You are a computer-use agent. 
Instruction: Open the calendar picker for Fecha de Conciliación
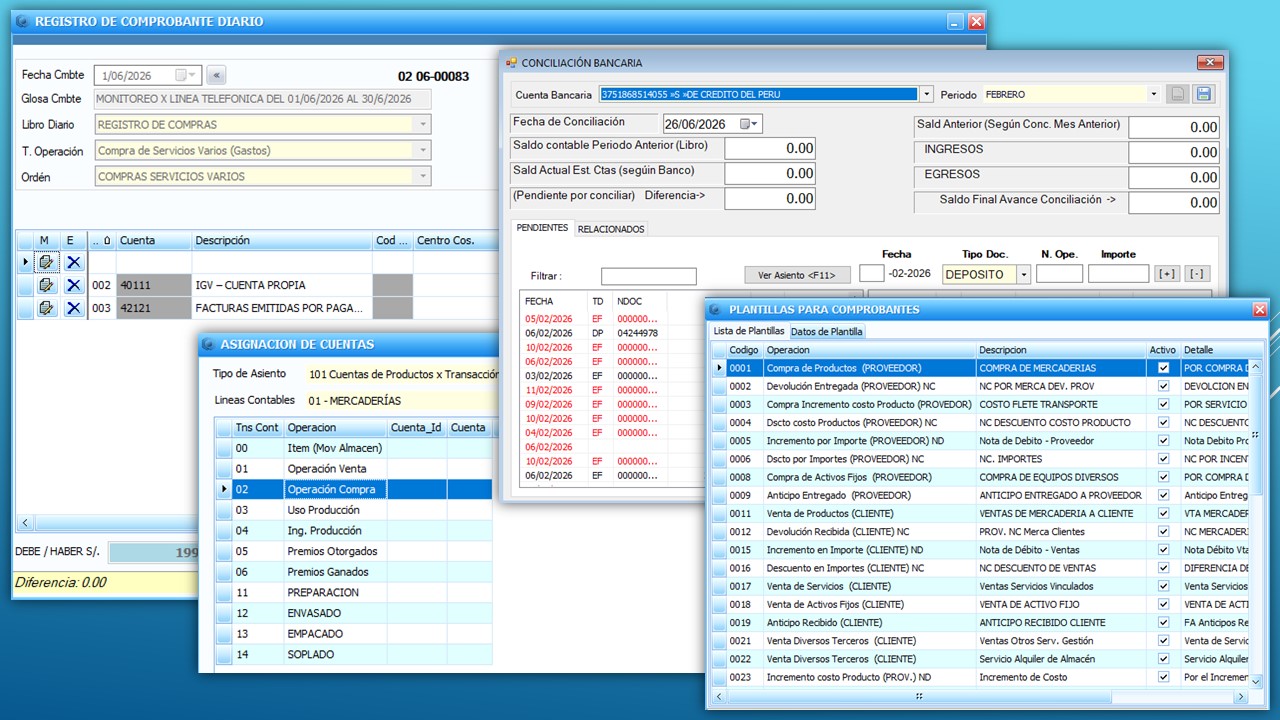(750, 124)
